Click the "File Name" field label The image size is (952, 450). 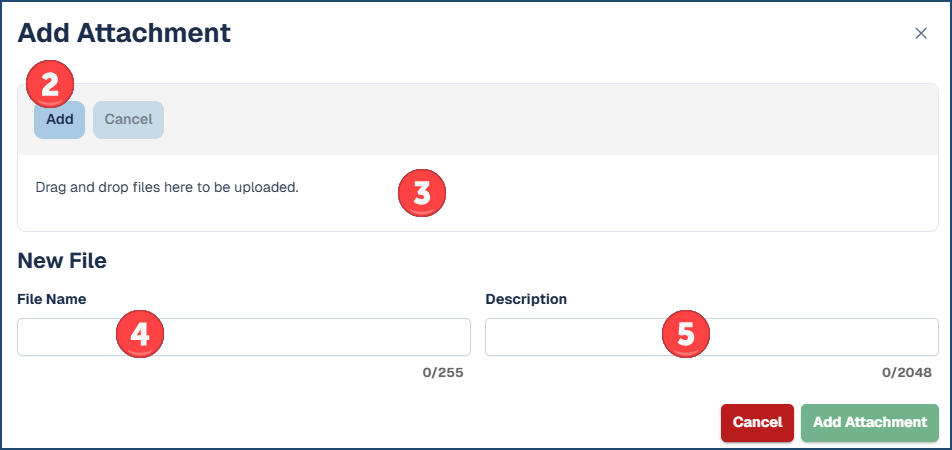click(x=51, y=299)
